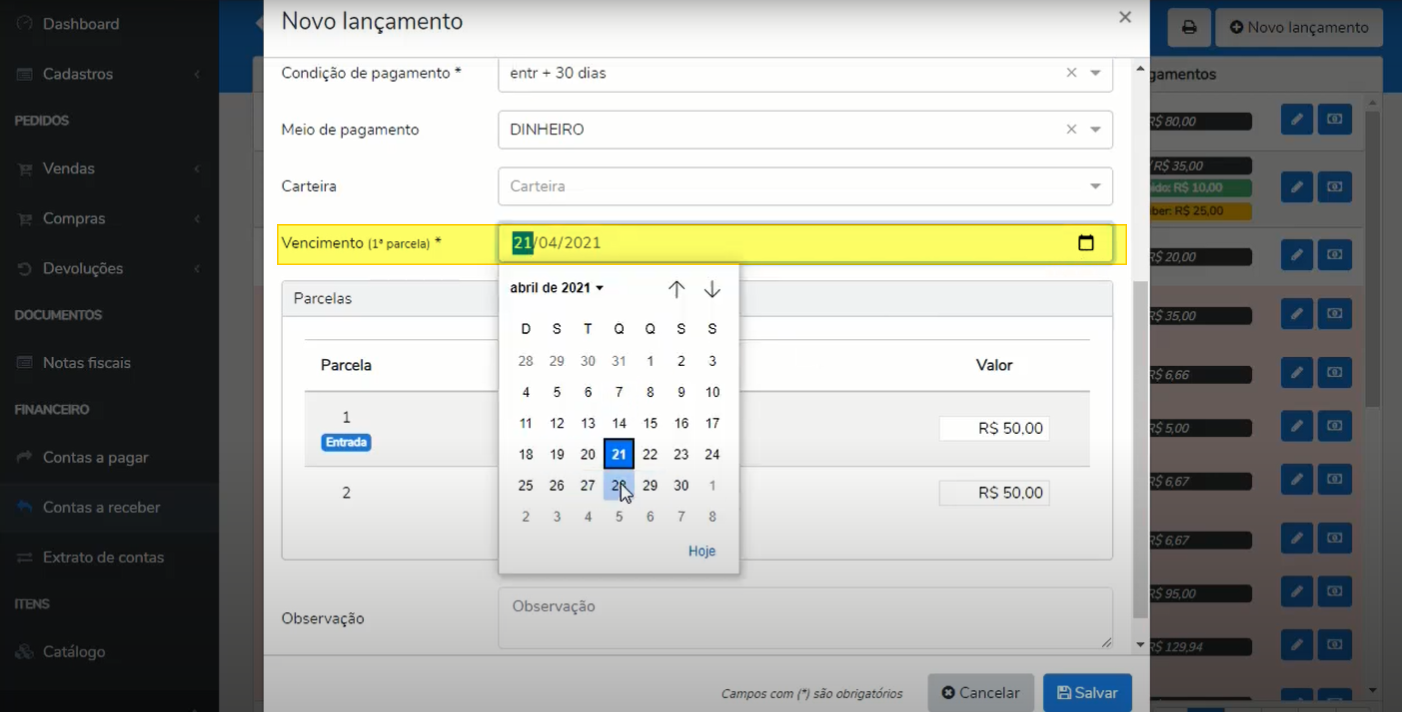Click the Entrada badge on parcela 1
Screen dimensions: 1402x712
click(346, 442)
